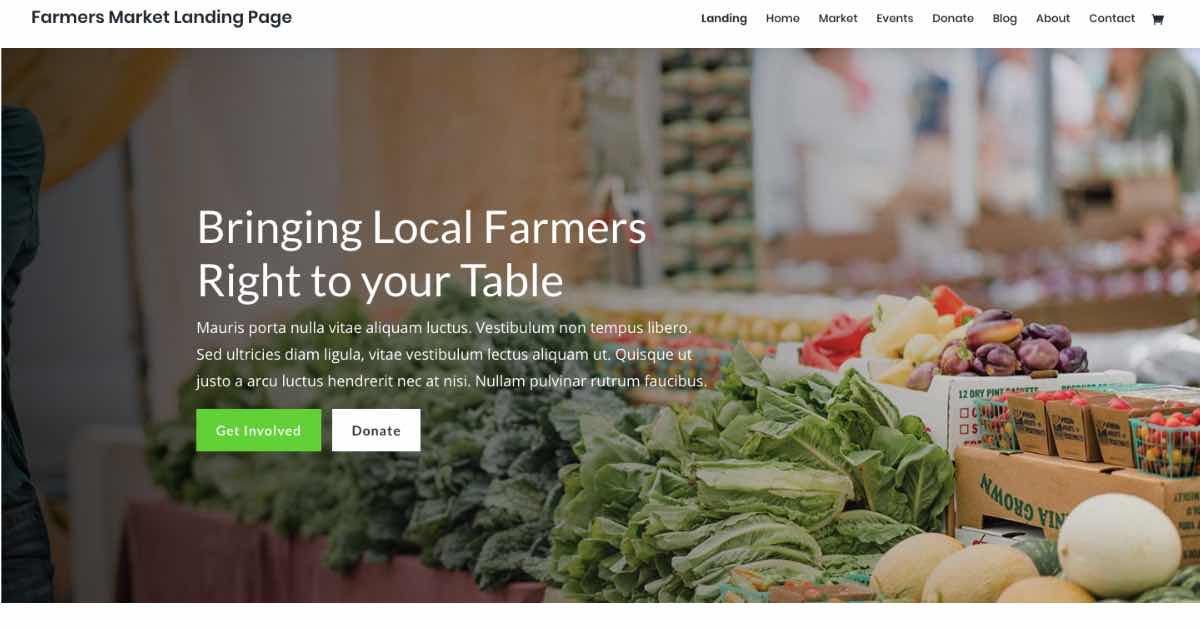Open the Market page from navigation
Viewport: 1200px width, 628px height.
838,18
